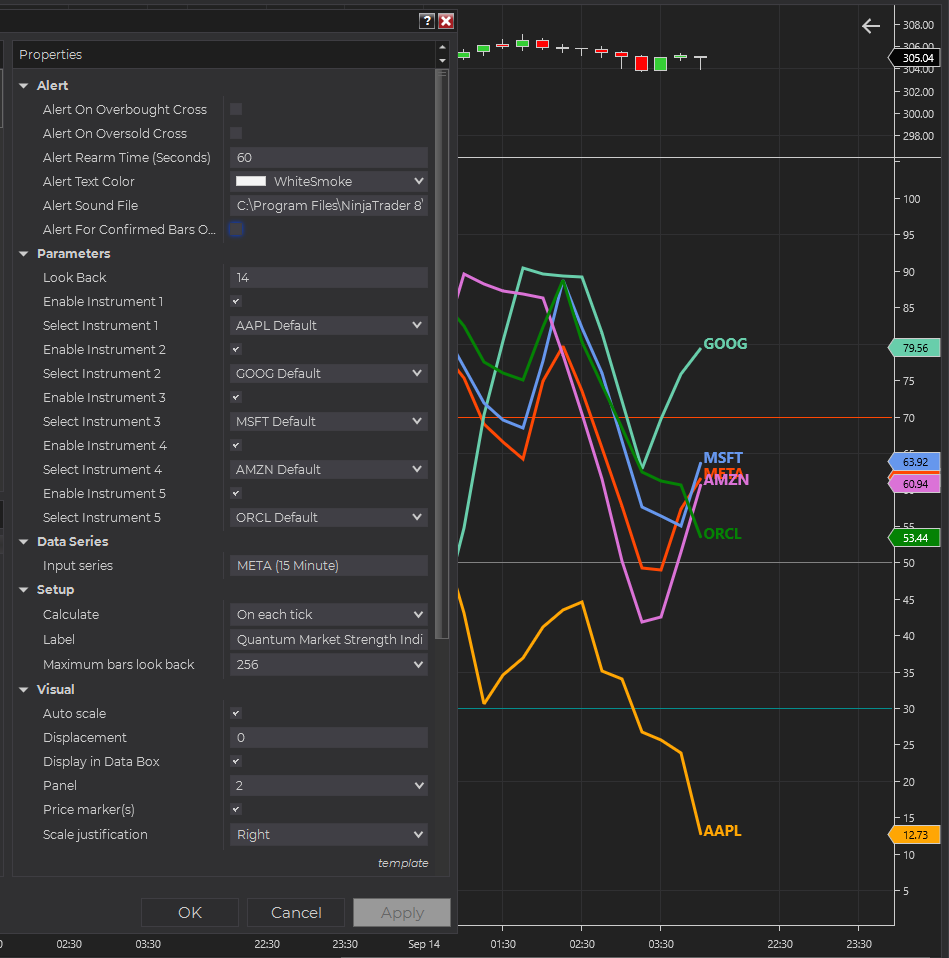
Task: Click the Displacement value field
Action: click(x=329, y=737)
